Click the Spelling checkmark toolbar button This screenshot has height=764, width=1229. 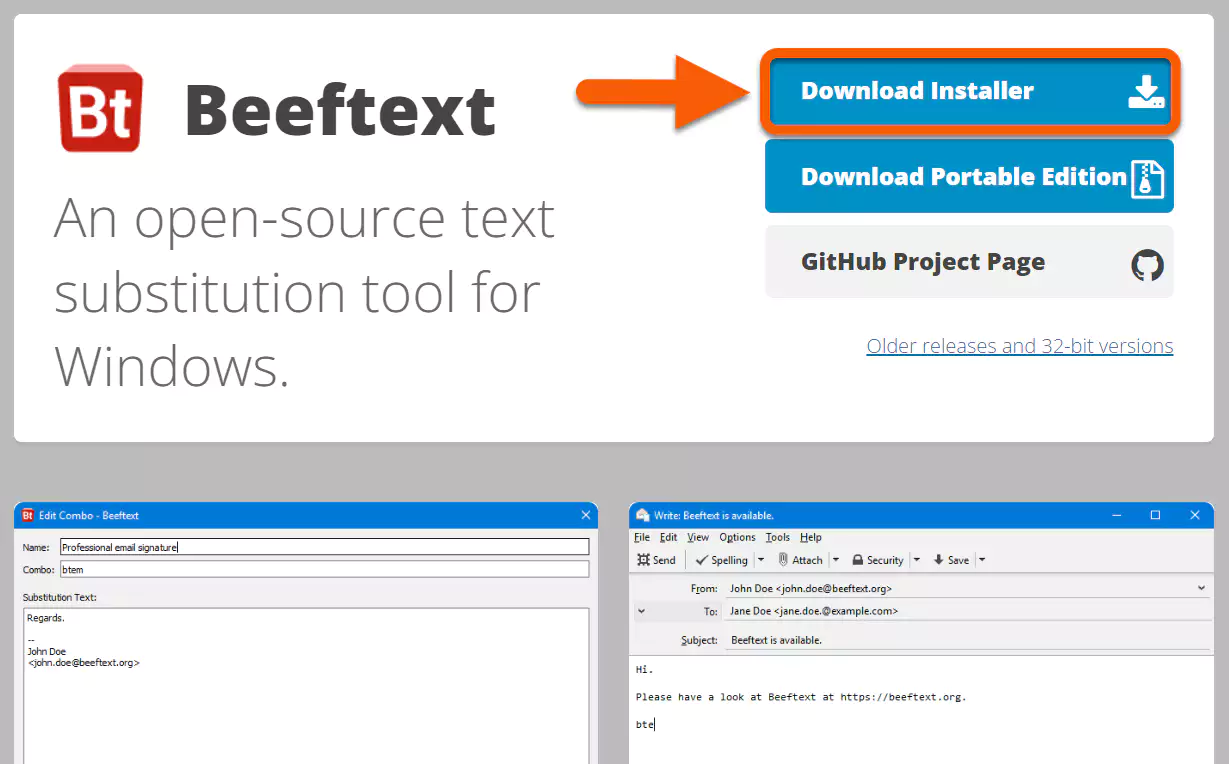(722, 560)
